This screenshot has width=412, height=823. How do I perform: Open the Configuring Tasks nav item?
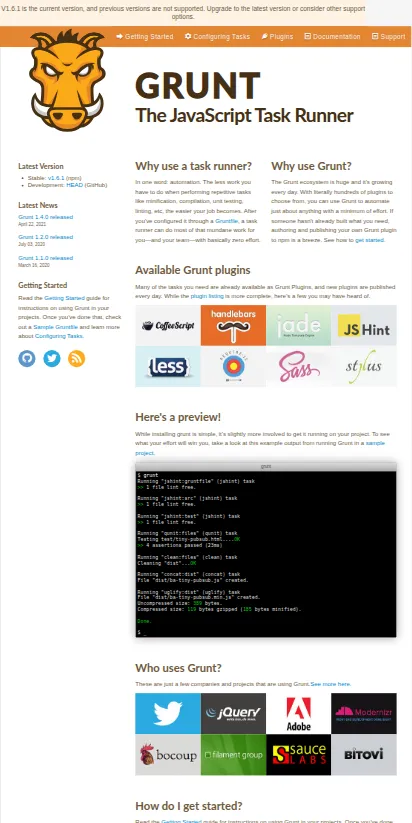click(217, 37)
